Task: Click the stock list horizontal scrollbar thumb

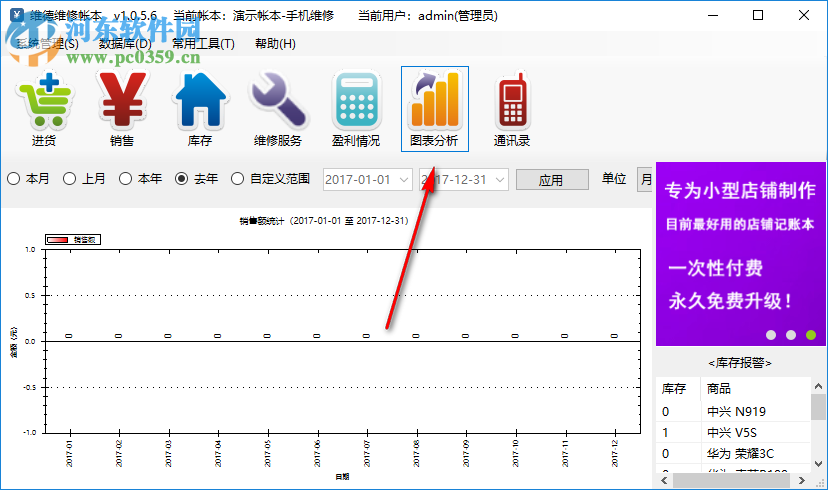Action: pos(731,480)
